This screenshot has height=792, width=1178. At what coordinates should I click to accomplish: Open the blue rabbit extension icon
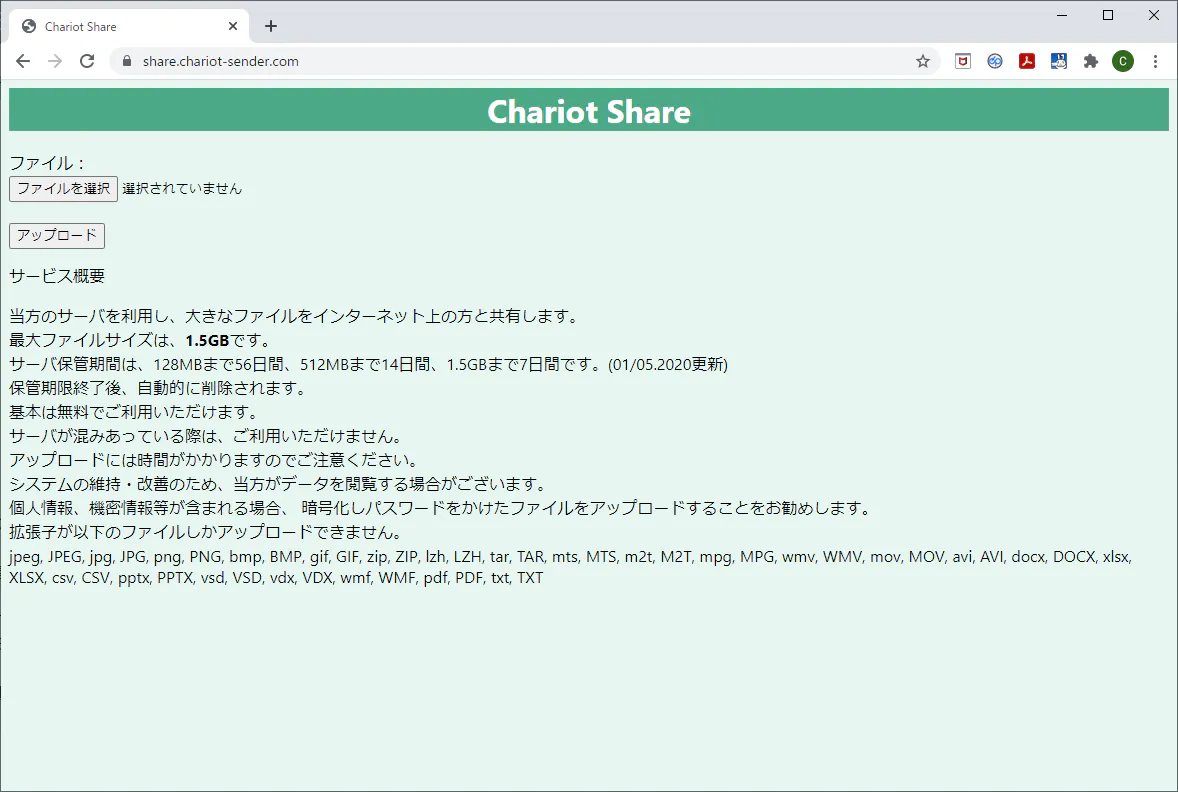[1058, 61]
